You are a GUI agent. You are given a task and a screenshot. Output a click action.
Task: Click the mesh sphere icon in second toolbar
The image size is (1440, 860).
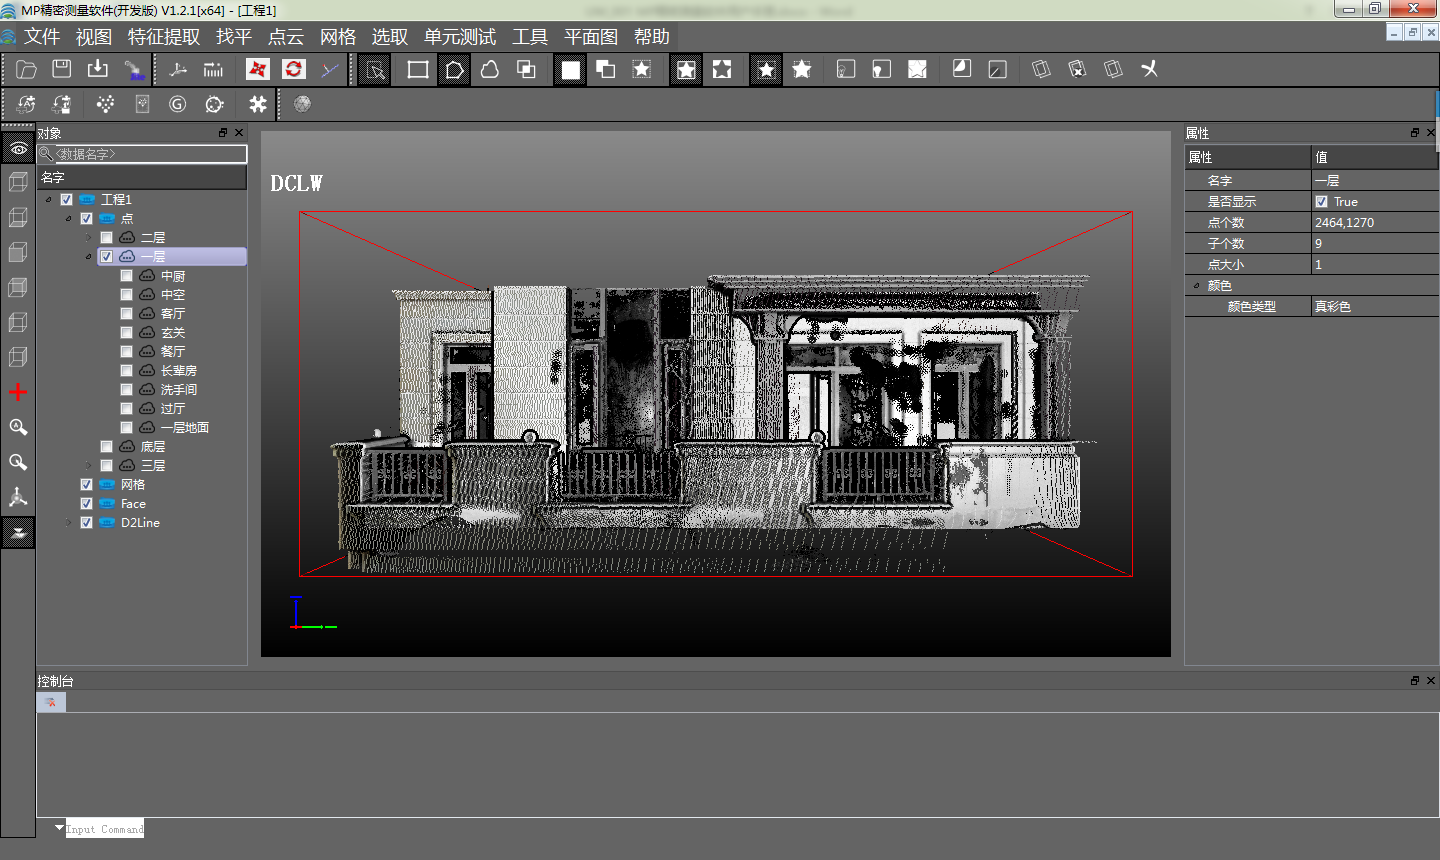click(x=302, y=104)
